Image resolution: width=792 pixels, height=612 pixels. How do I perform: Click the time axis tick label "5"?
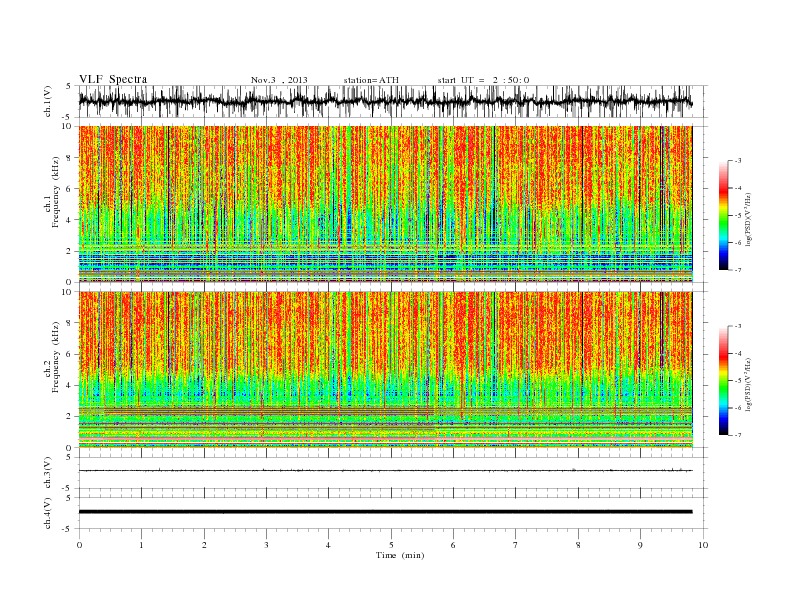click(391, 545)
